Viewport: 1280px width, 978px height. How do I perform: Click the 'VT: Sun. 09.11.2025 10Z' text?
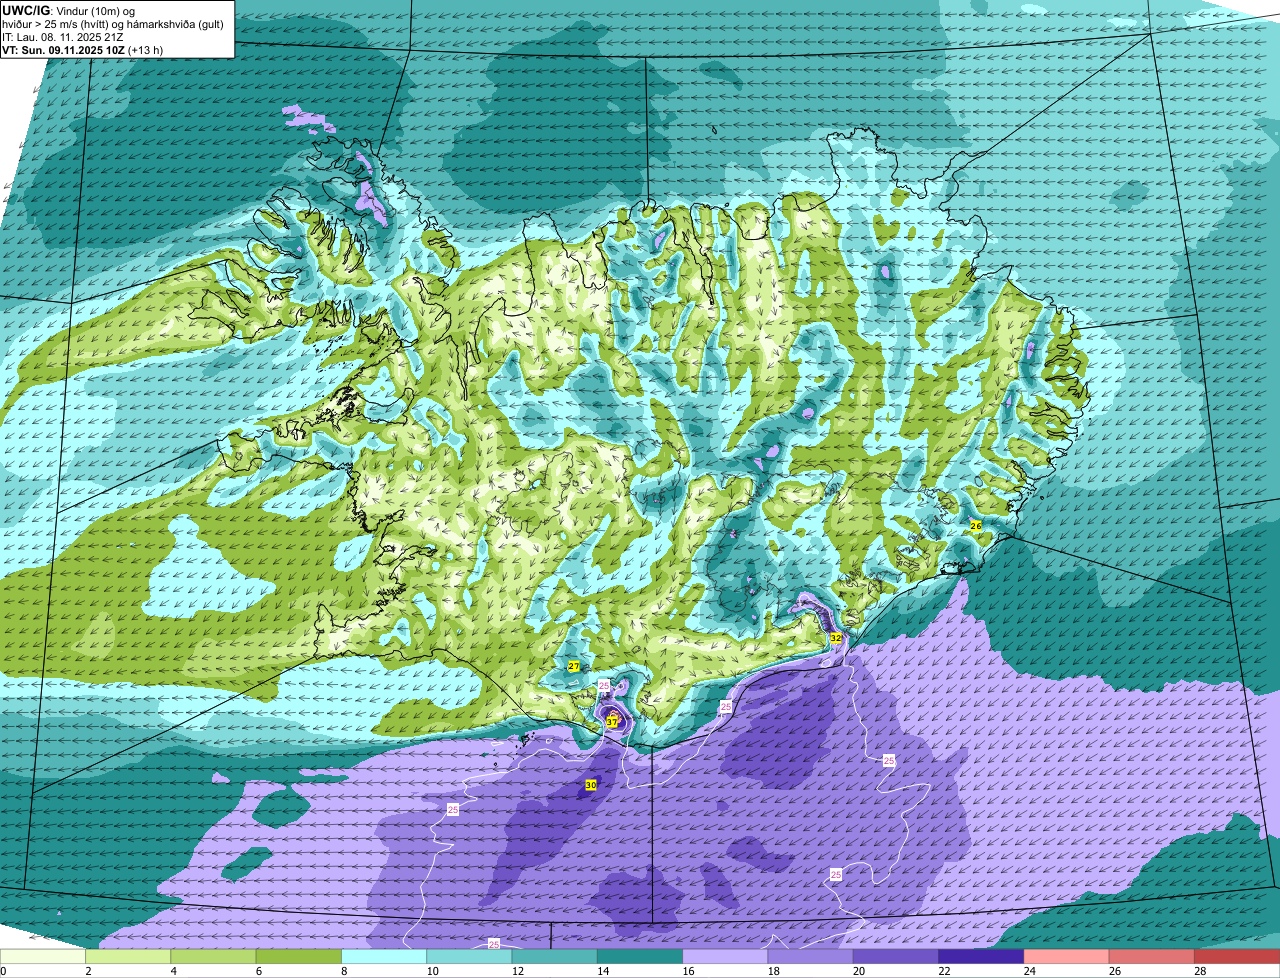coord(62,50)
